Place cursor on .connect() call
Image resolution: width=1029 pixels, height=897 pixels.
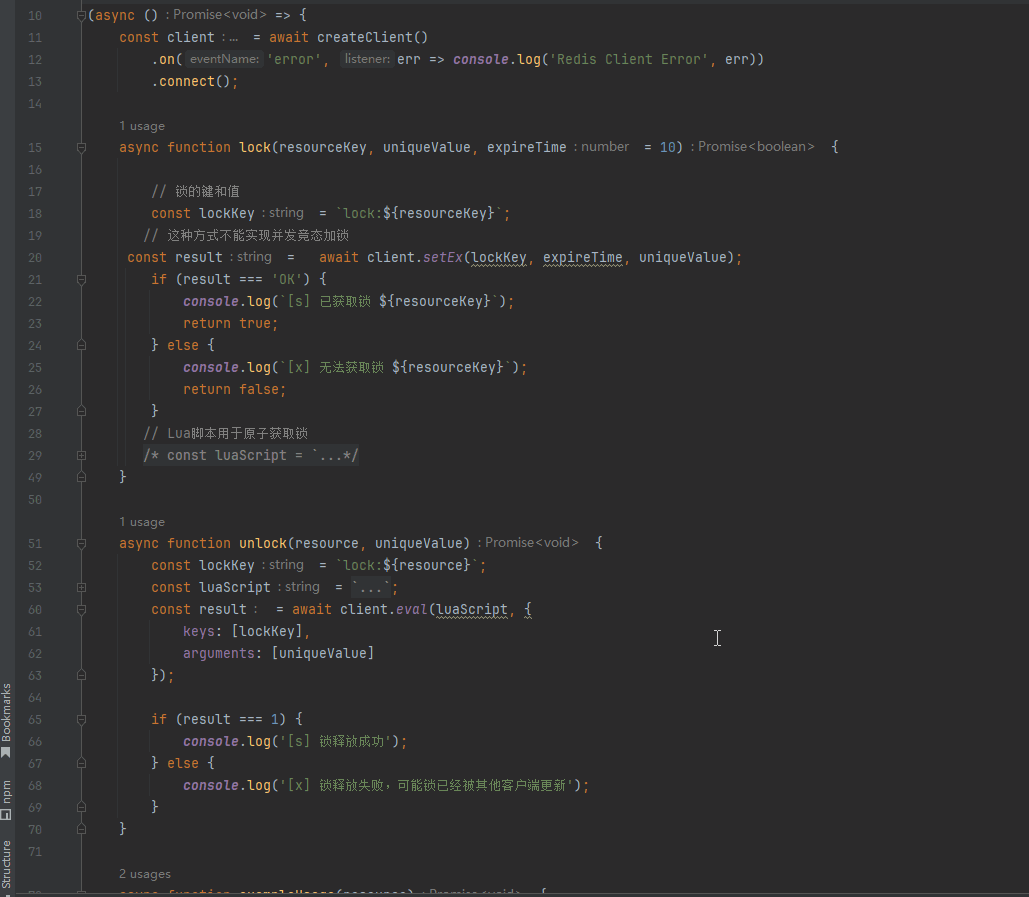(x=190, y=81)
